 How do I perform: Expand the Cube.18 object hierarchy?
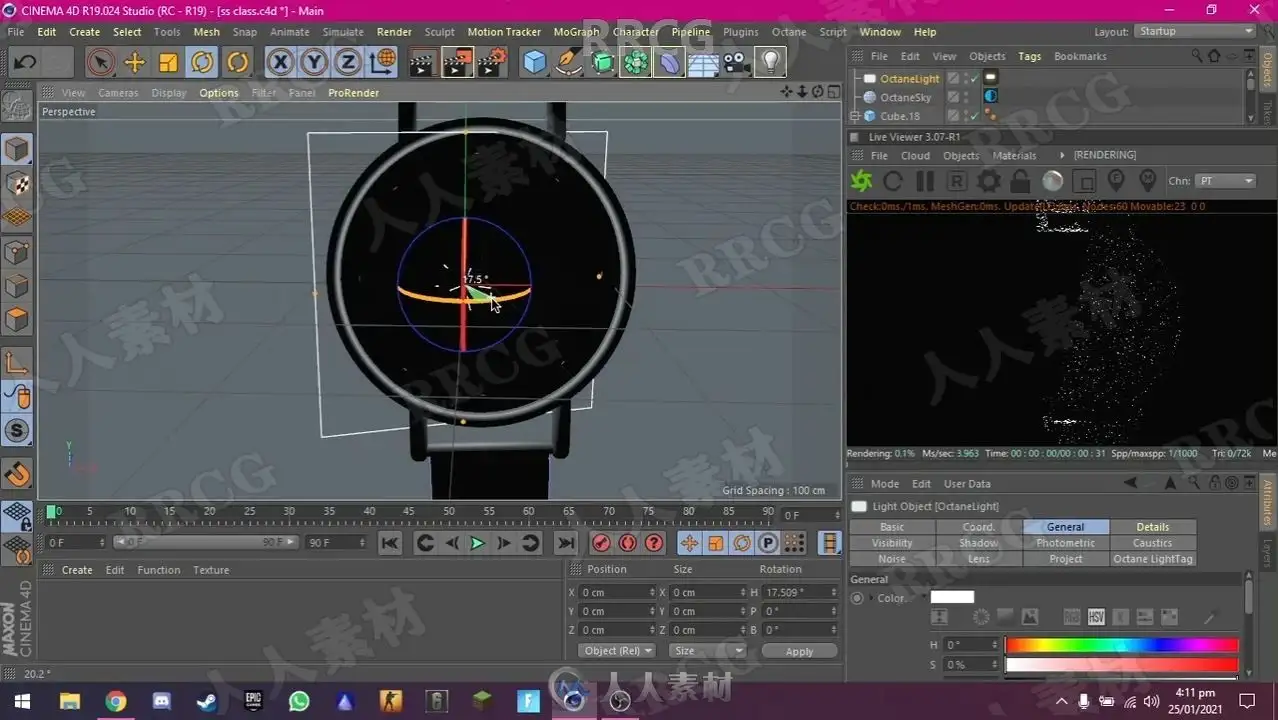[856, 116]
